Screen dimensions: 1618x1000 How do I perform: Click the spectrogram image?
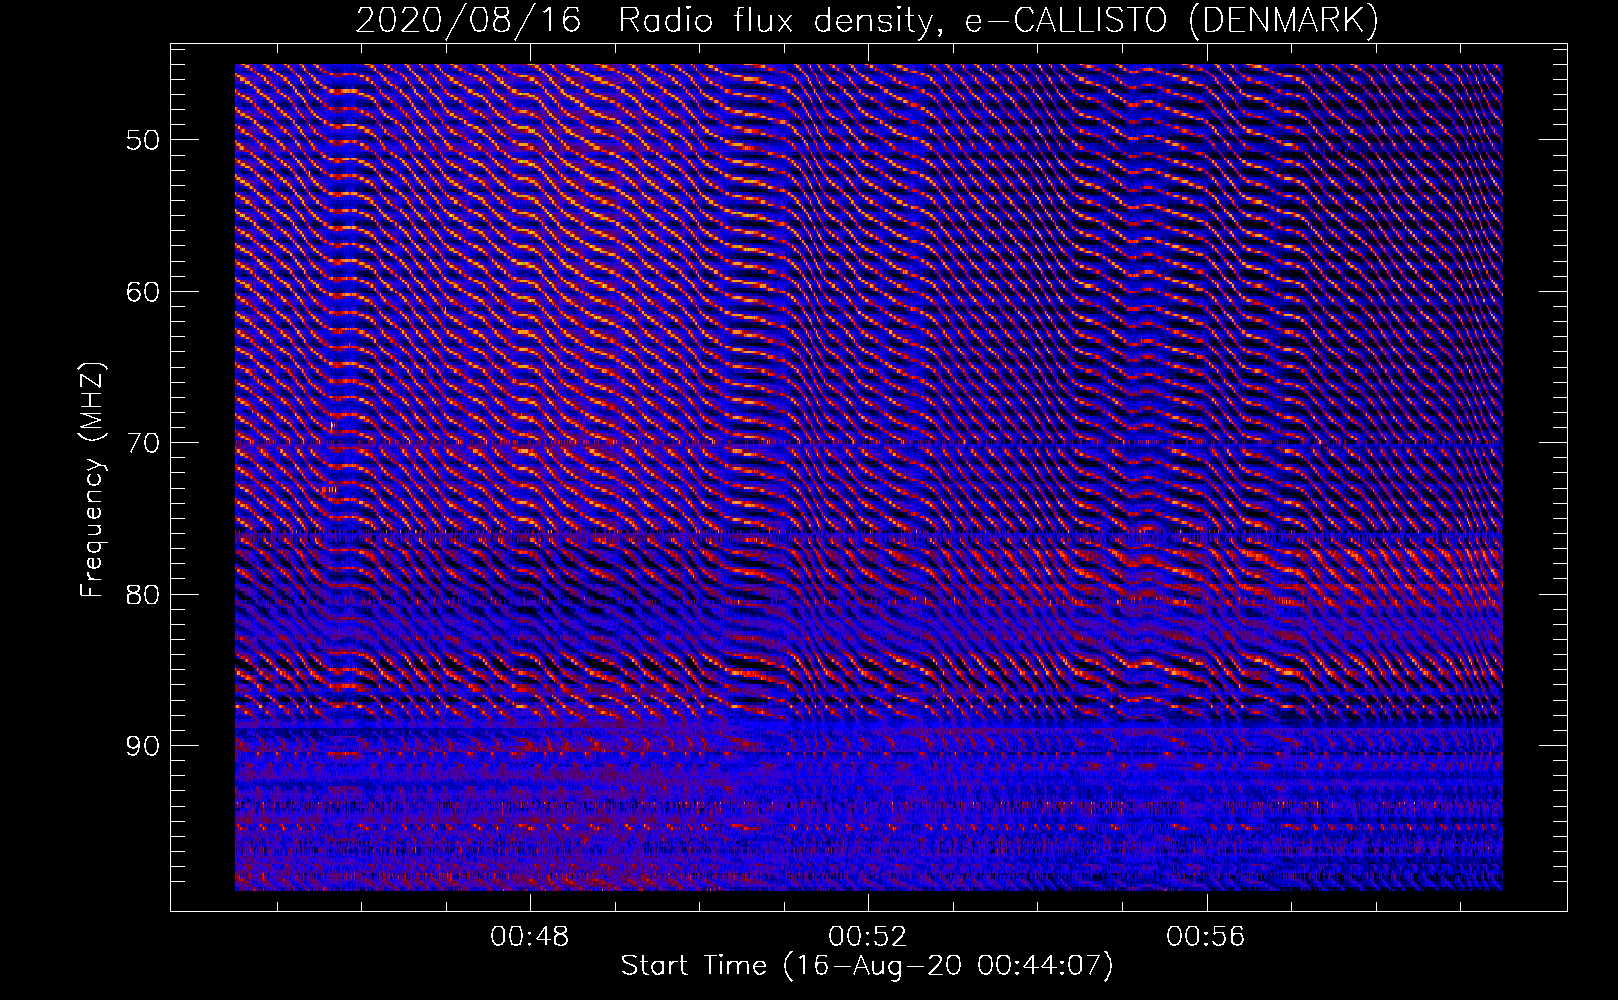coord(869,477)
